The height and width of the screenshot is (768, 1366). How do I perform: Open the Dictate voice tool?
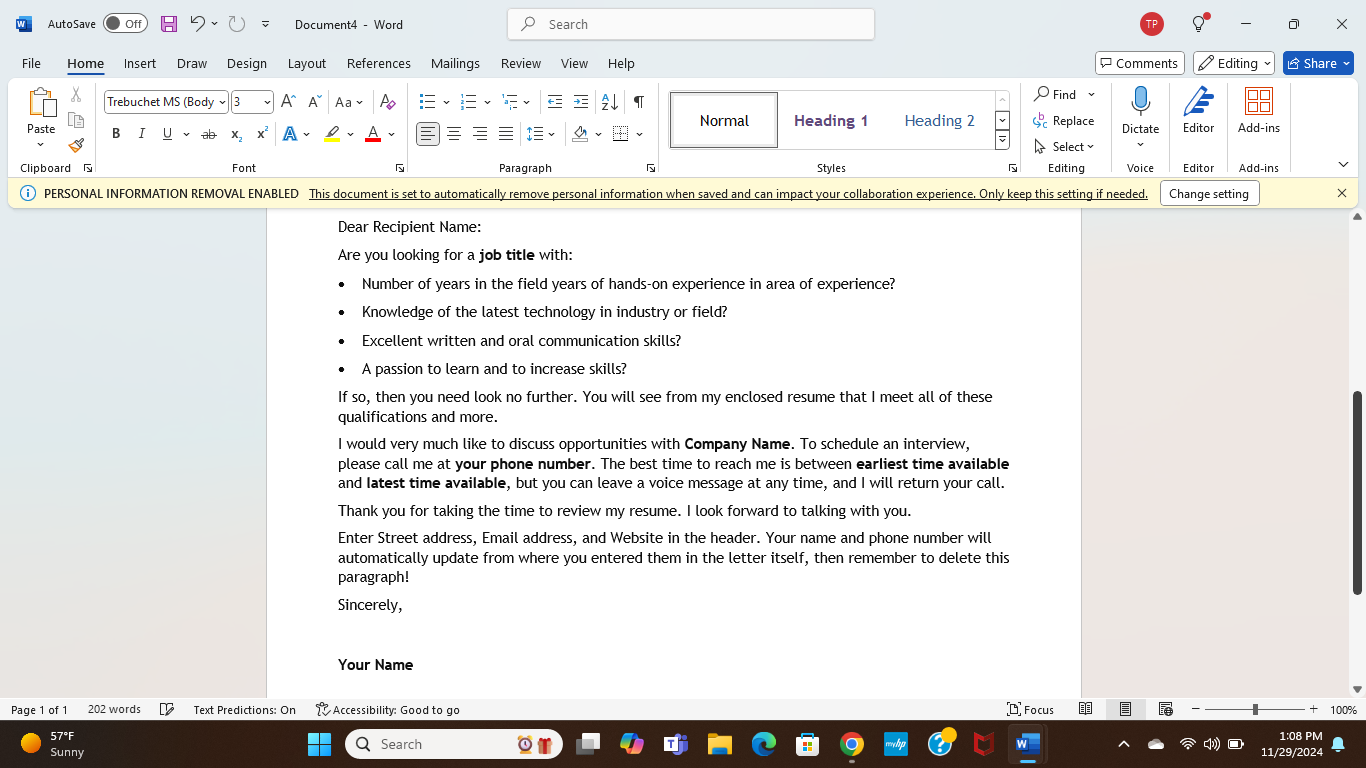click(x=1140, y=110)
